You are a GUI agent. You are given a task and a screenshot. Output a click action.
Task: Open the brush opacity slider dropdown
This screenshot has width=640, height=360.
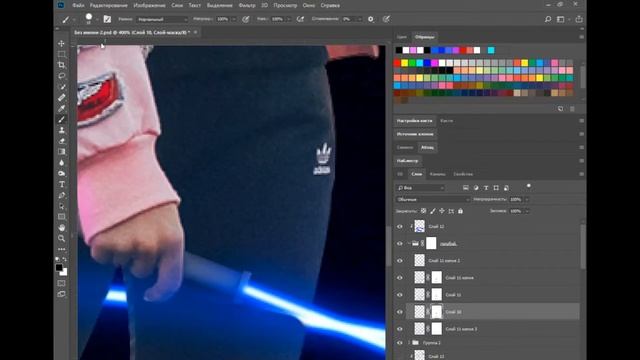(234, 19)
